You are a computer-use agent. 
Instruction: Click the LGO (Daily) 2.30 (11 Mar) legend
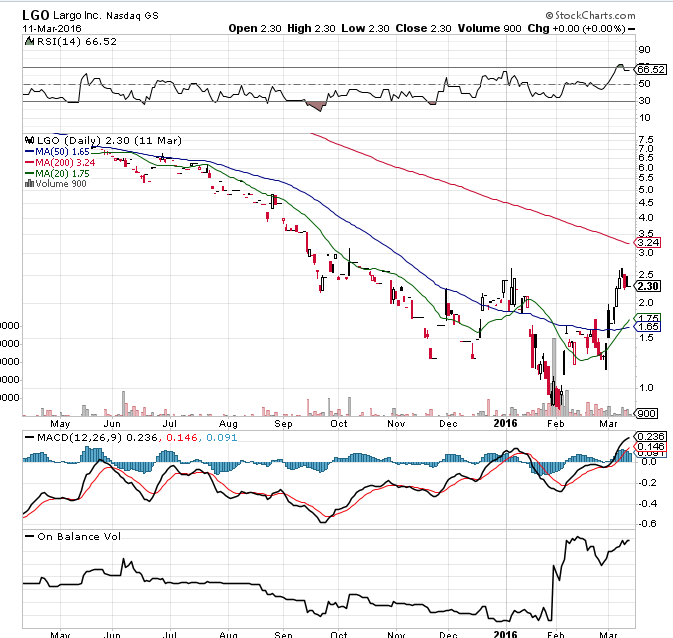pos(109,140)
